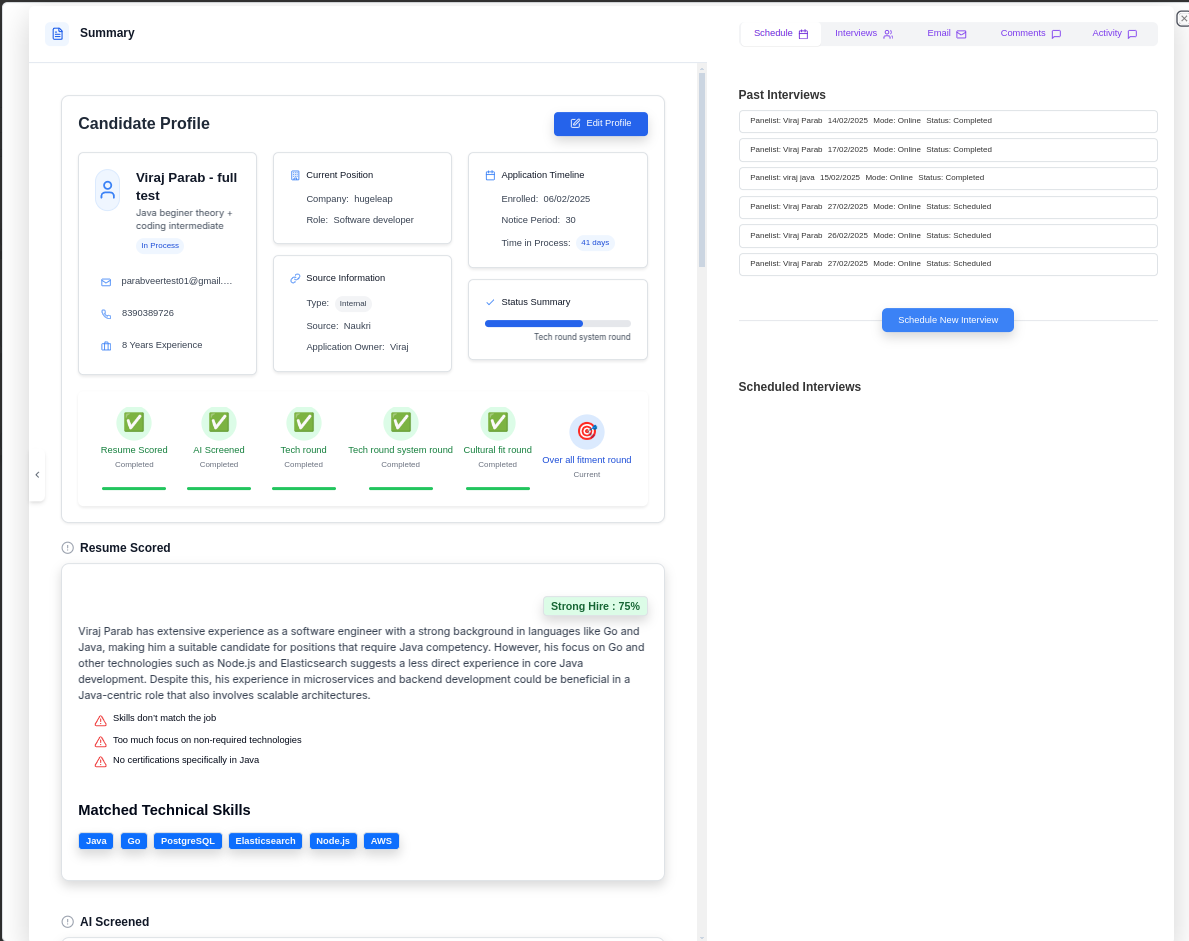Viewport: 1189px width, 941px height.
Task: Click the Cultural fit round checkmark icon
Action: click(x=497, y=421)
